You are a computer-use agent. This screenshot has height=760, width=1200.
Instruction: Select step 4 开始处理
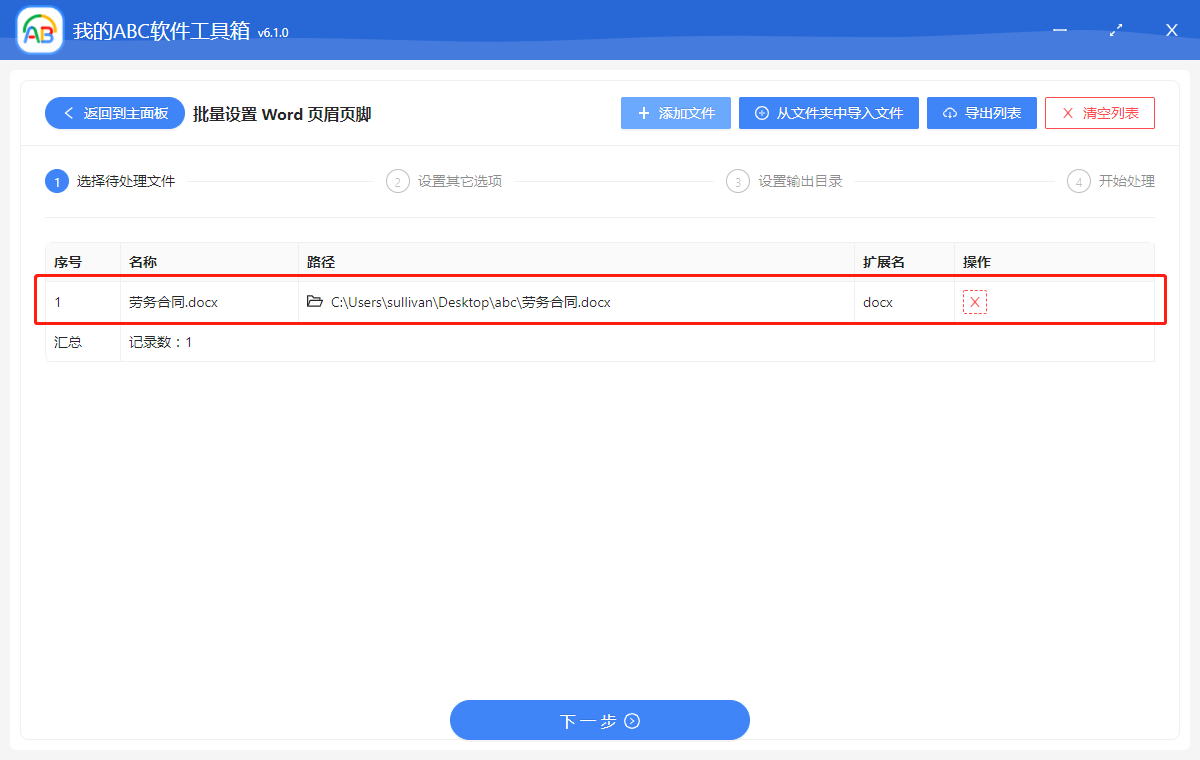[1078, 181]
